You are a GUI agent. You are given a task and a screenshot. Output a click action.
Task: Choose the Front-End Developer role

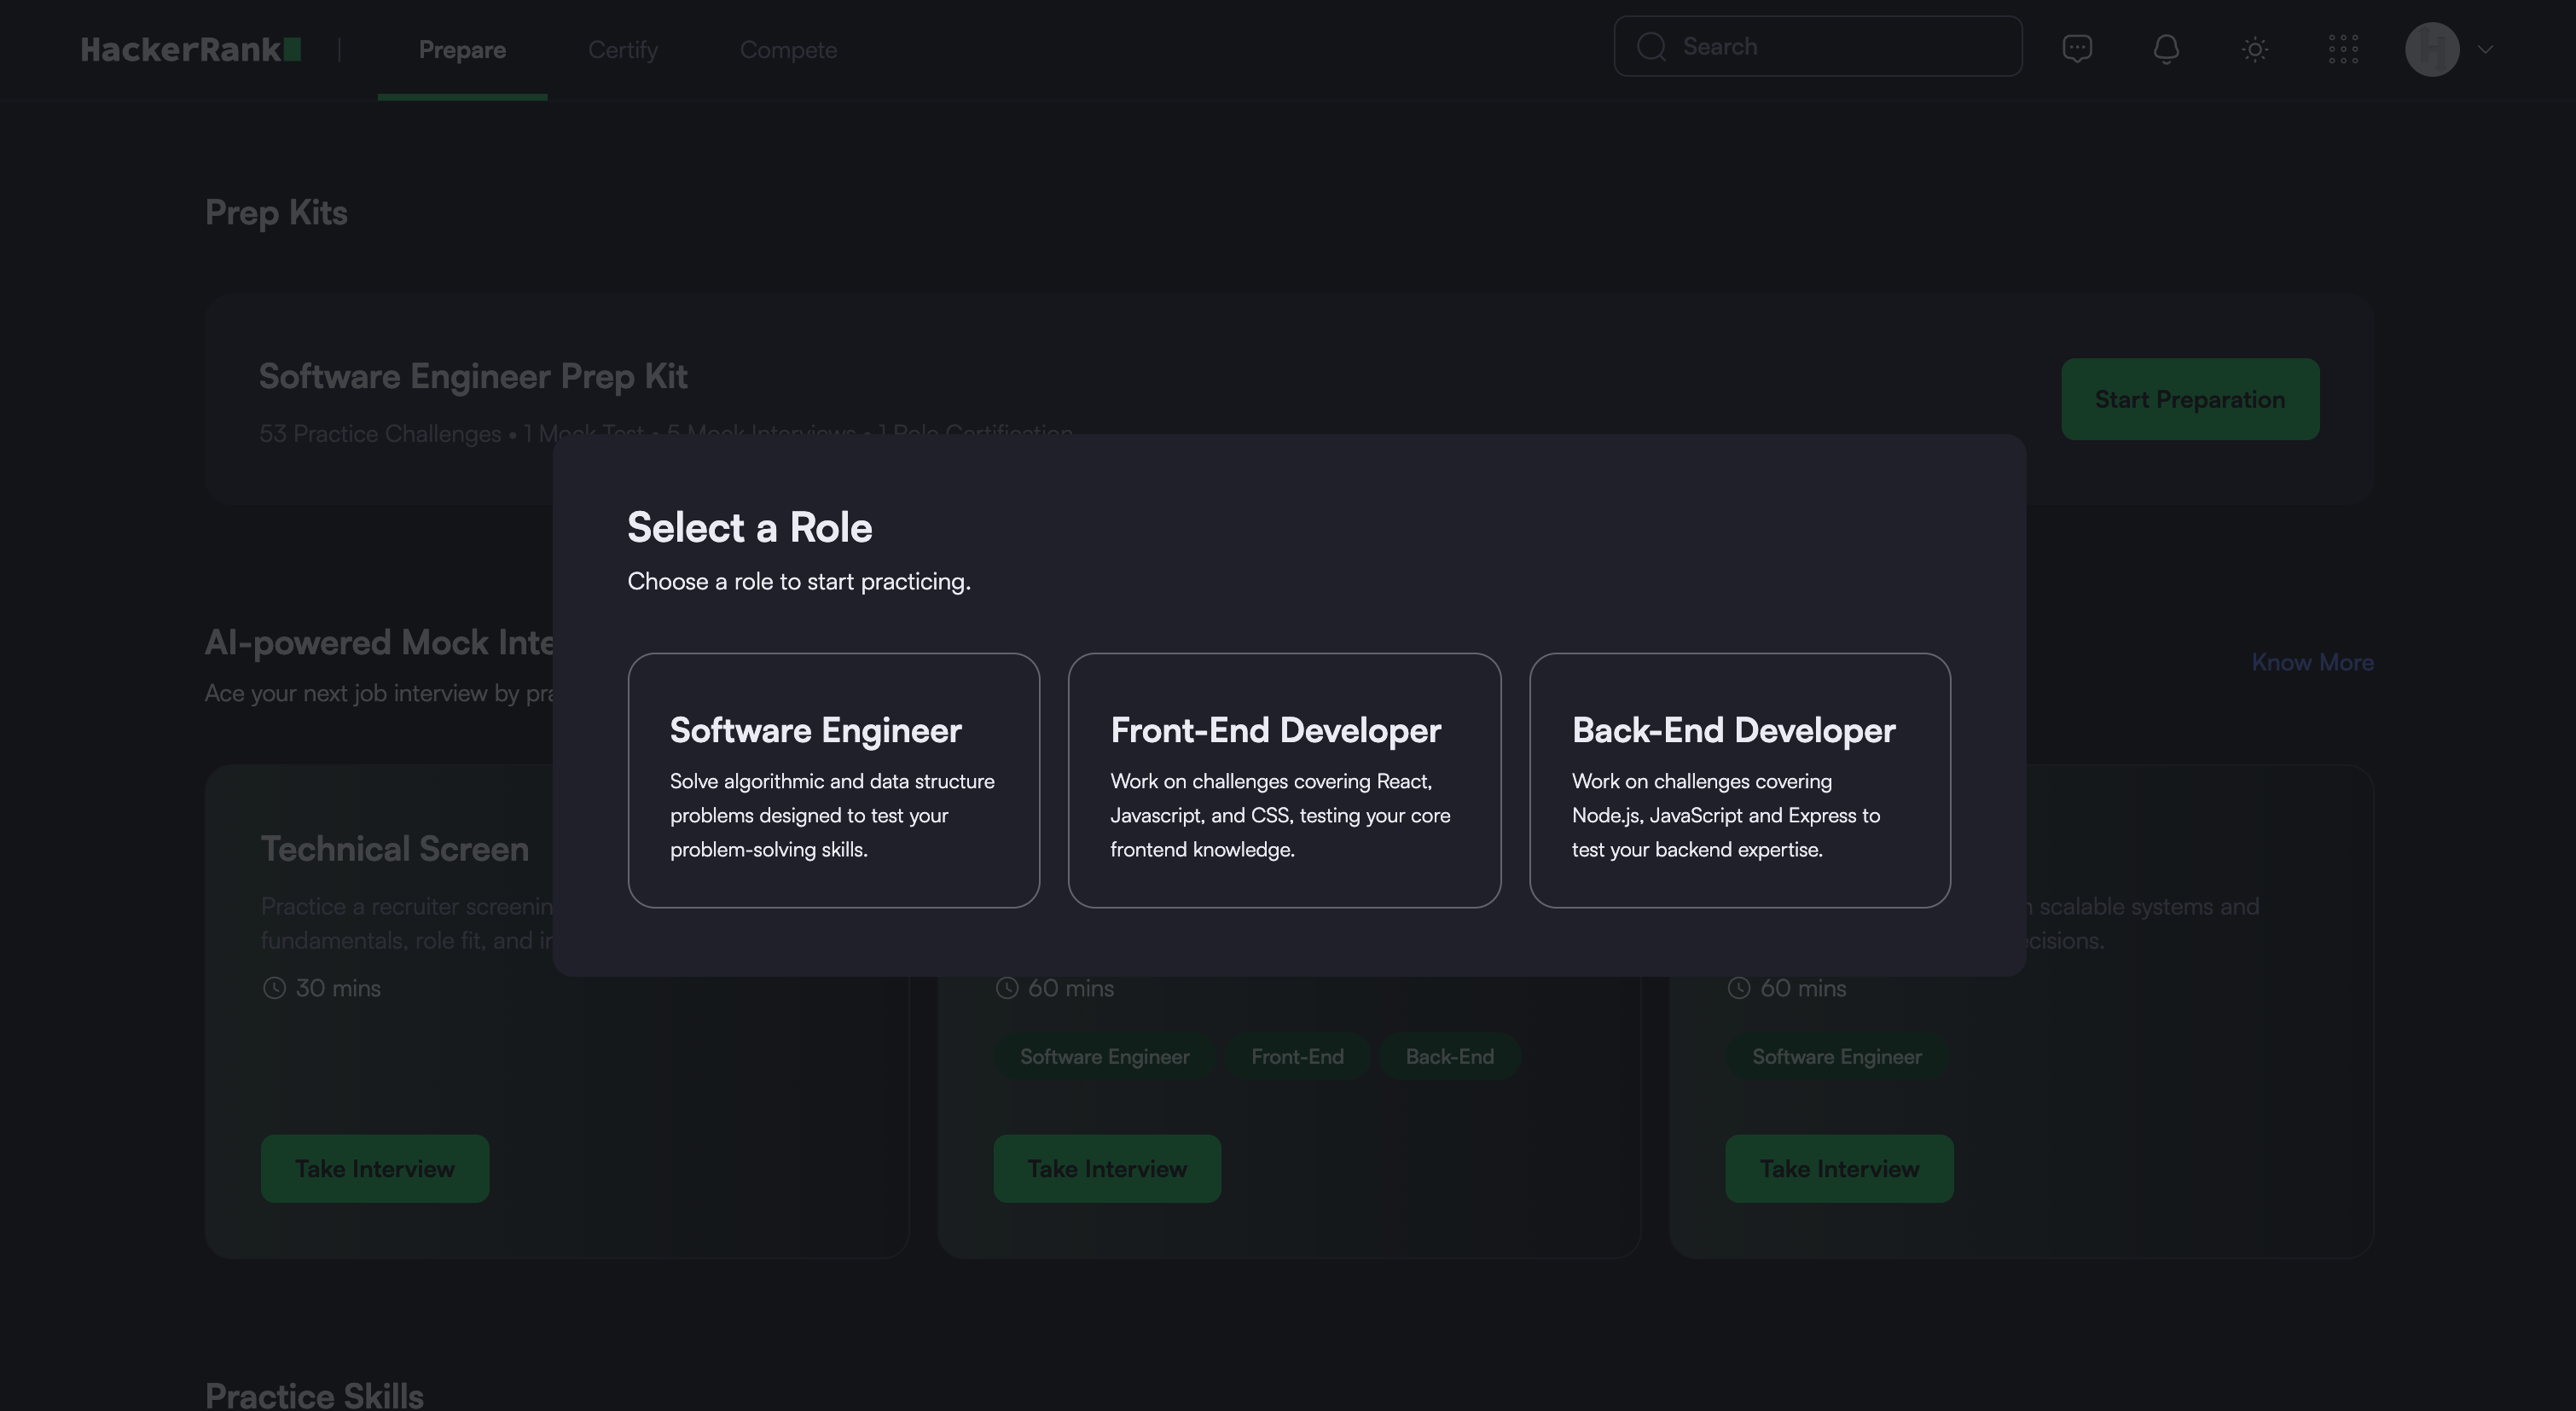(x=1284, y=780)
